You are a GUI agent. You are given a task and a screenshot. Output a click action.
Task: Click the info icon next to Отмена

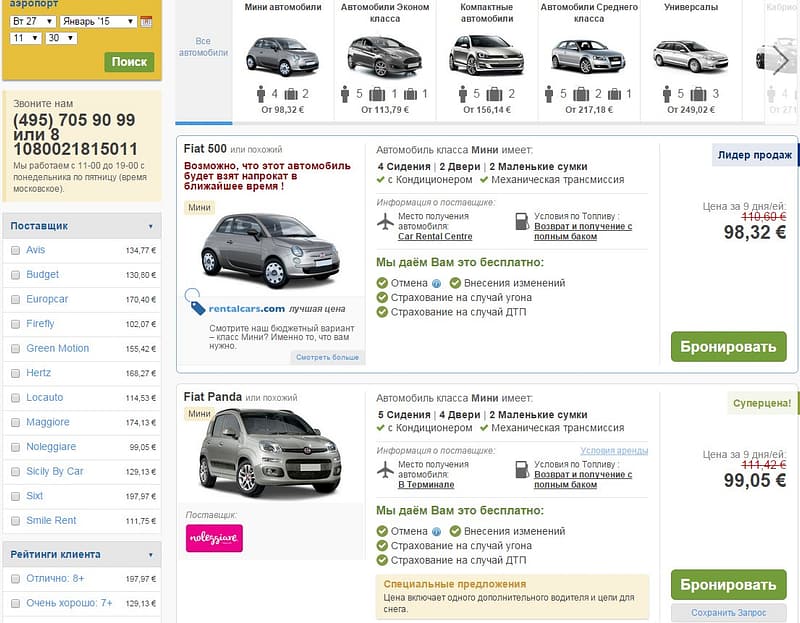tap(436, 283)
